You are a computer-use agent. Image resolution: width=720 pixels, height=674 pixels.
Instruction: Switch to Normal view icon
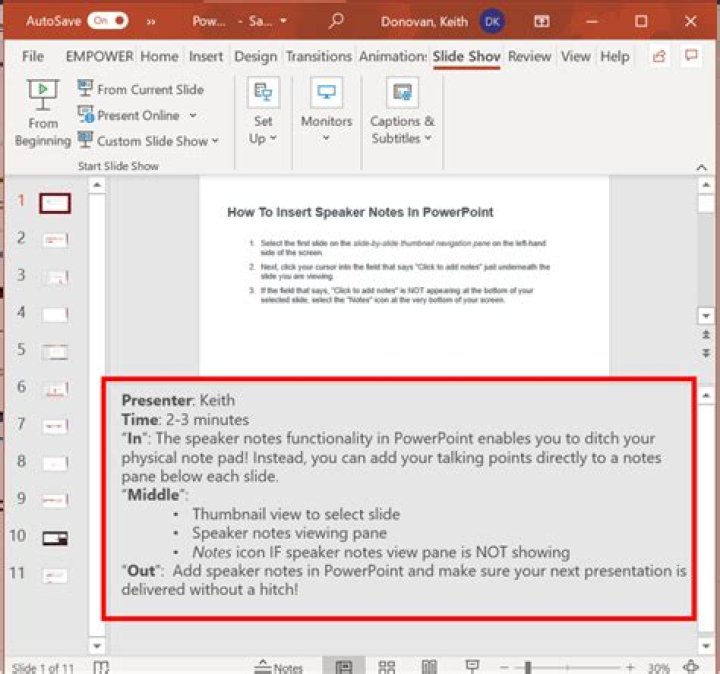pos(344,667)
